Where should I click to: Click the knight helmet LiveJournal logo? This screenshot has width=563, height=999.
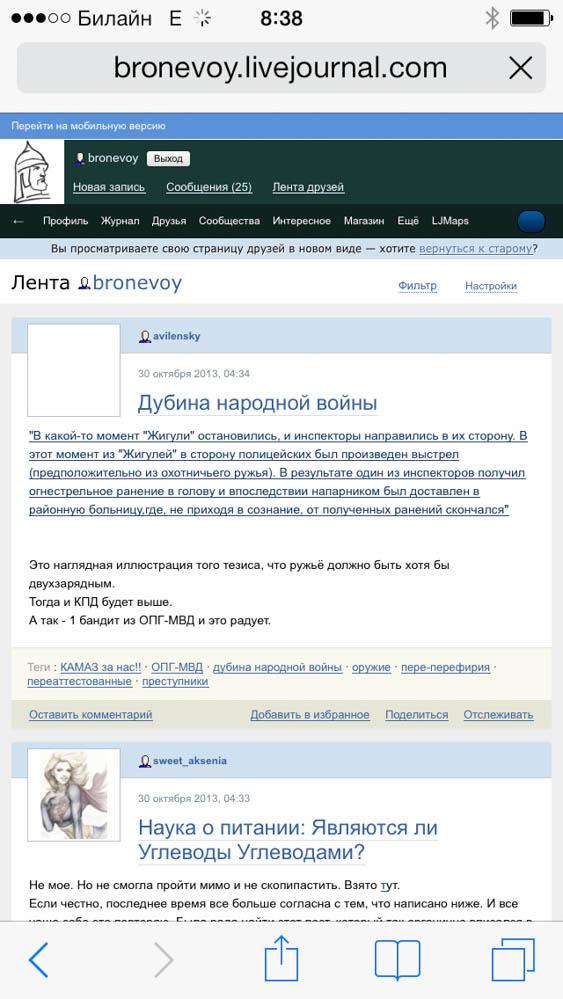32,172
